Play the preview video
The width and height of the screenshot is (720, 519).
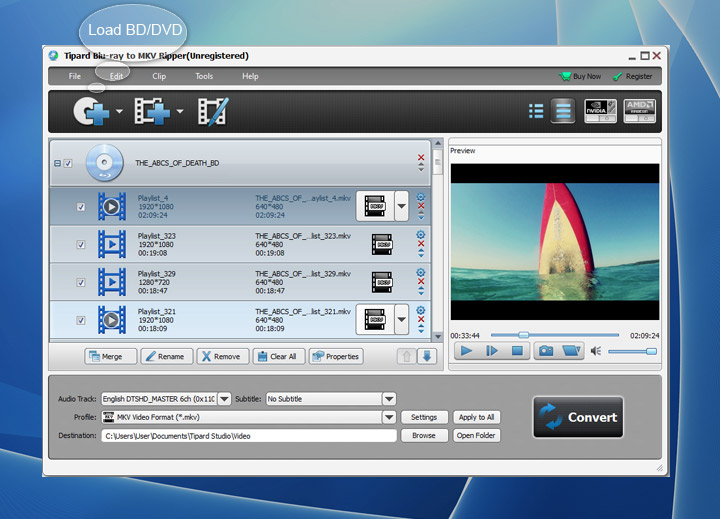pos(467,351)
